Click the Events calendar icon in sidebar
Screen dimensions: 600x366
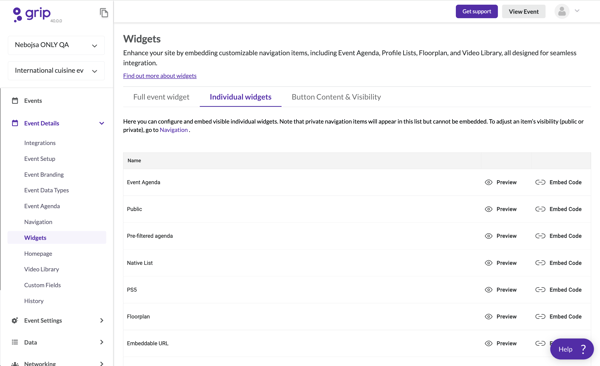point(15,101)
